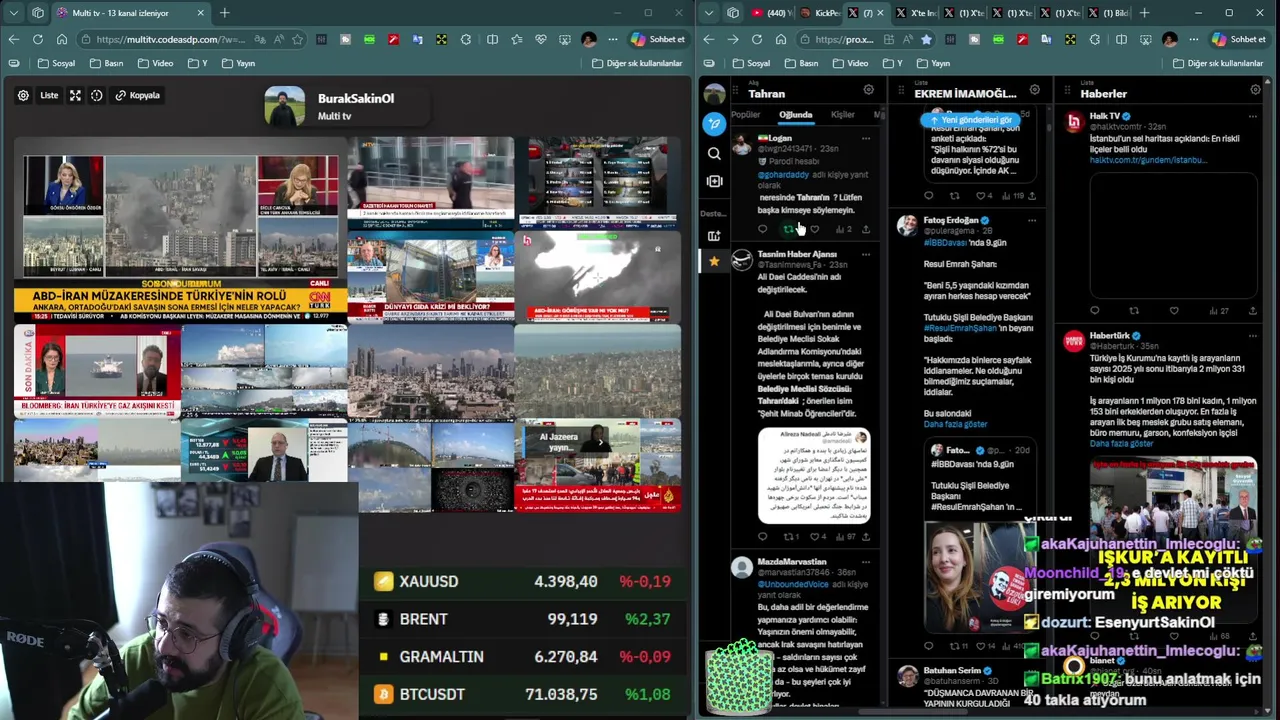Open Basın bookmarks folder in left browser

[106, 63]
